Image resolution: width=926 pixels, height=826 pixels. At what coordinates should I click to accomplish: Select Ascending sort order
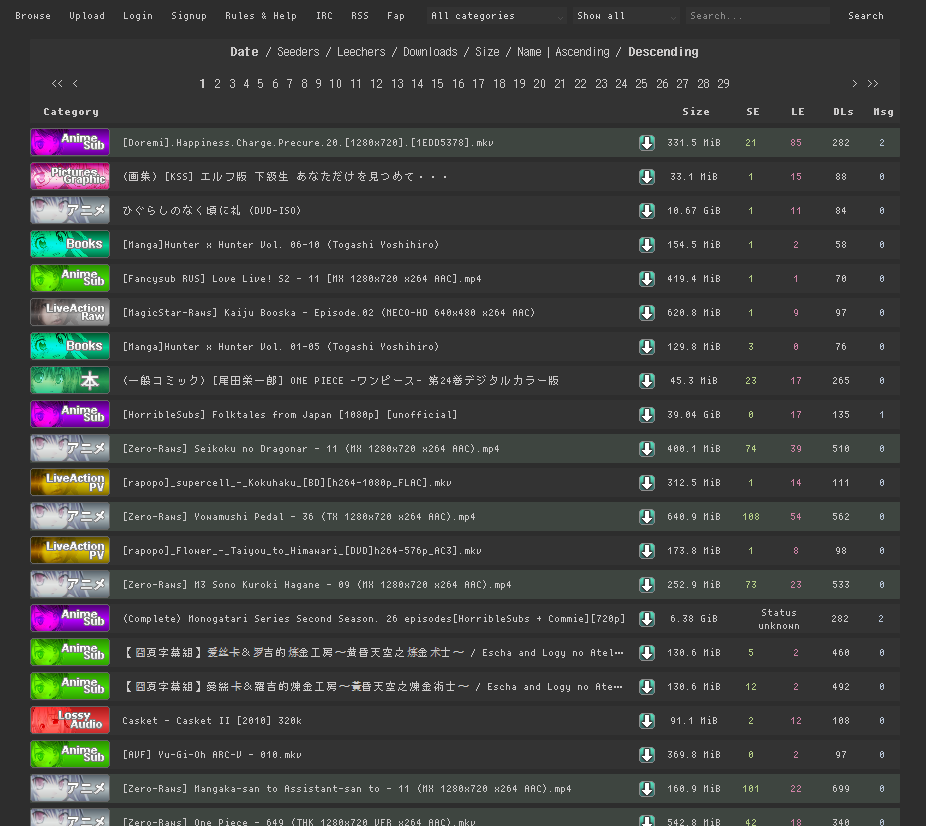click(582, 52)
